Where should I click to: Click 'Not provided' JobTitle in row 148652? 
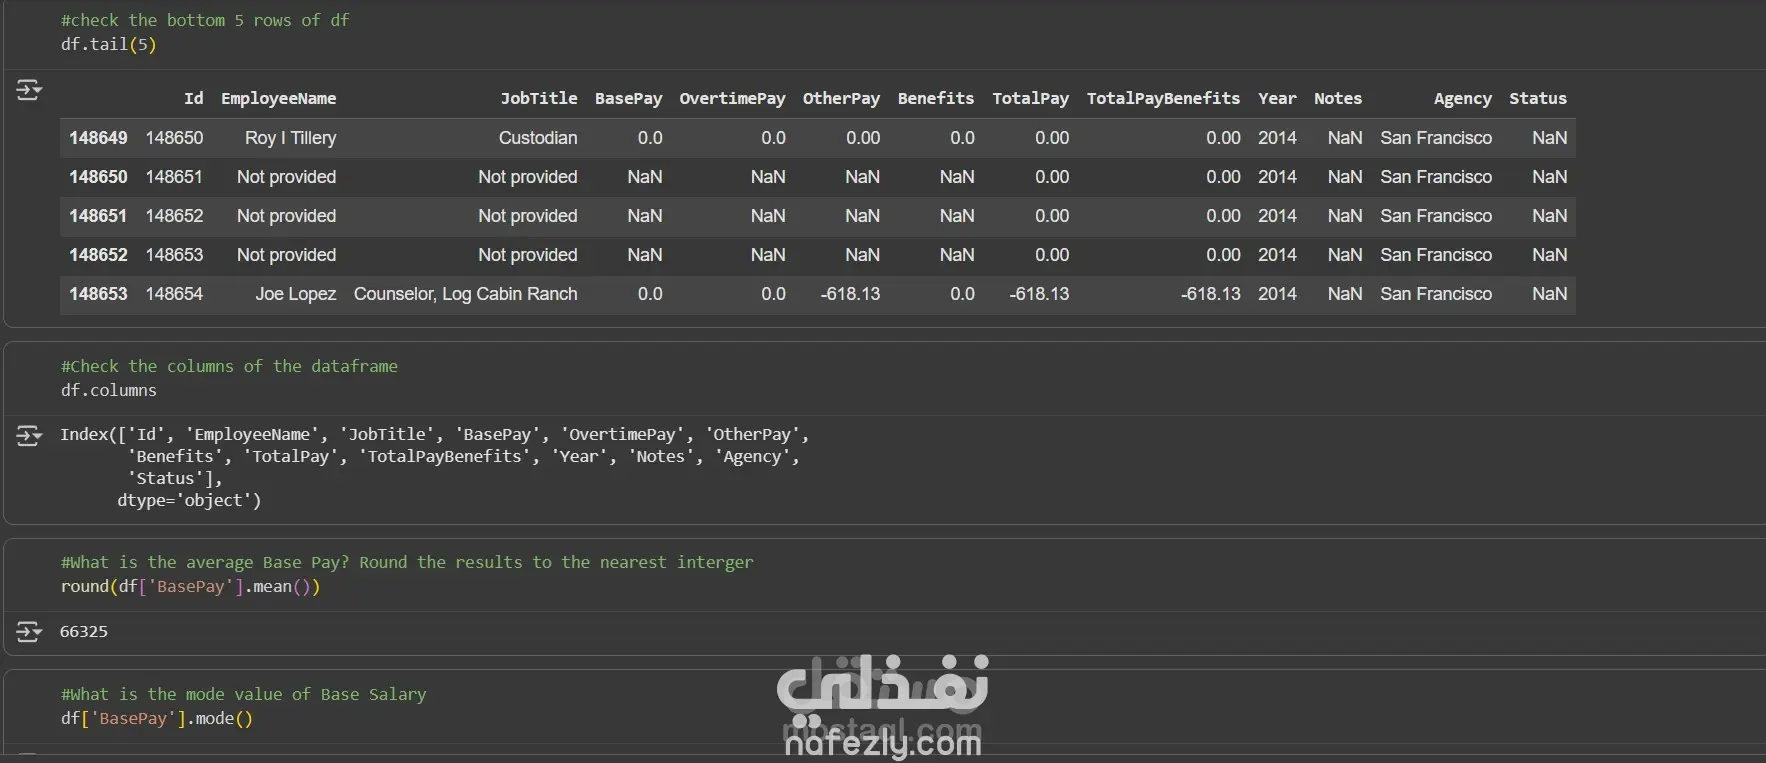pyautogui.click(x=527, y=255)
